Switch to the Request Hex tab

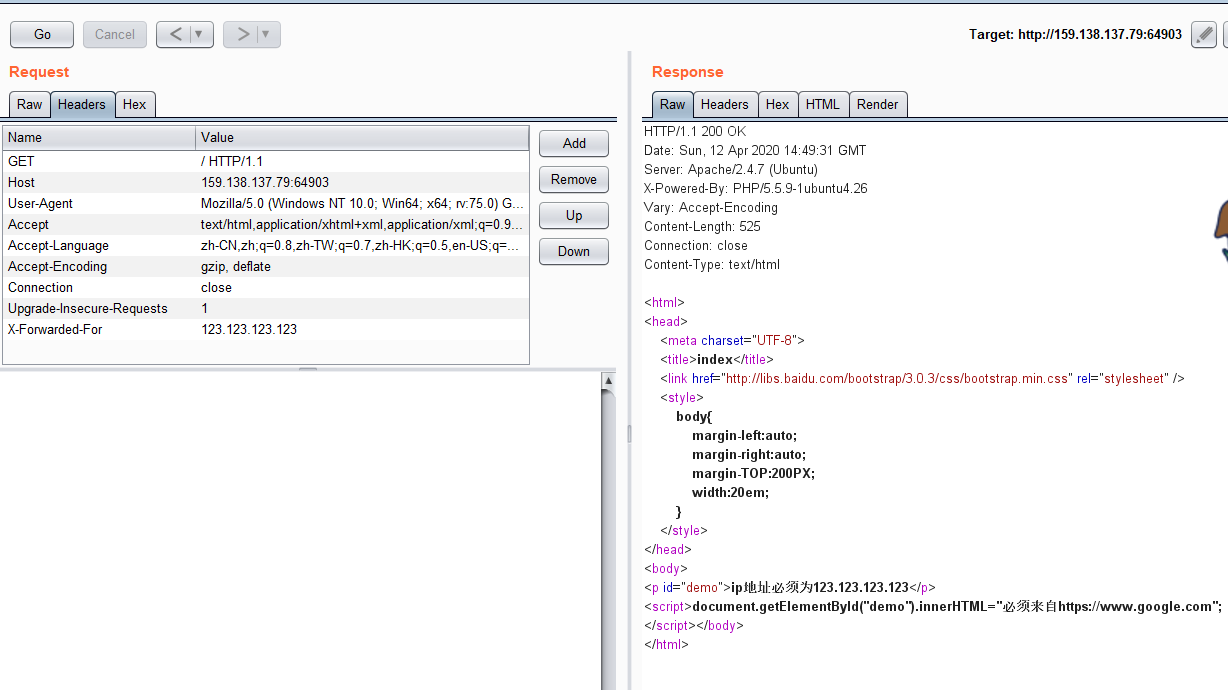coord(135,104)
